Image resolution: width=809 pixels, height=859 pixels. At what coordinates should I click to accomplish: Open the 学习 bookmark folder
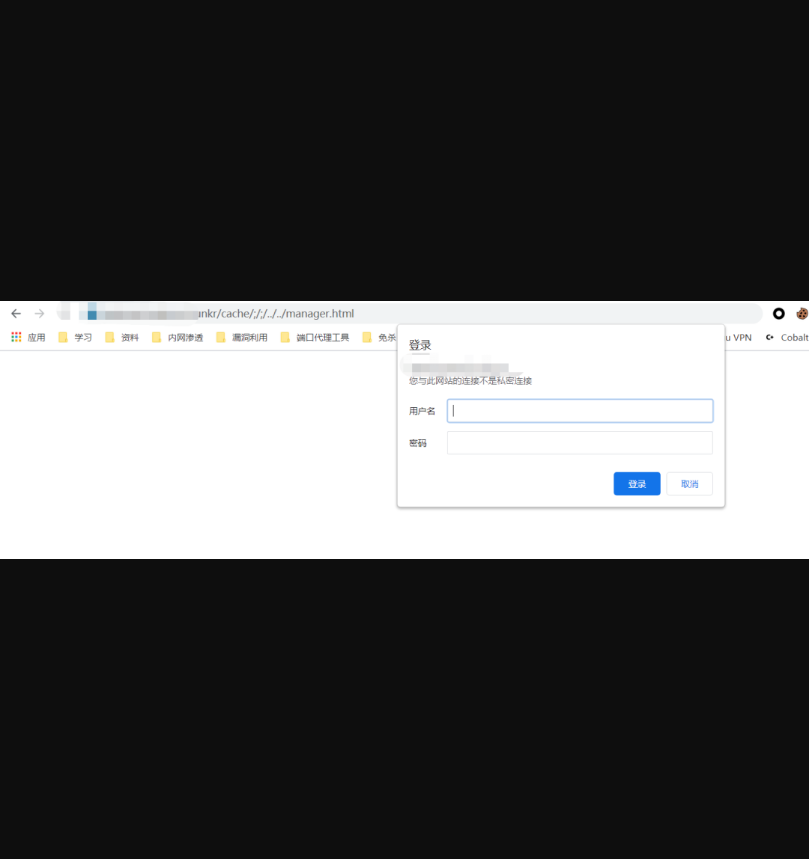[x=76, y=337]
